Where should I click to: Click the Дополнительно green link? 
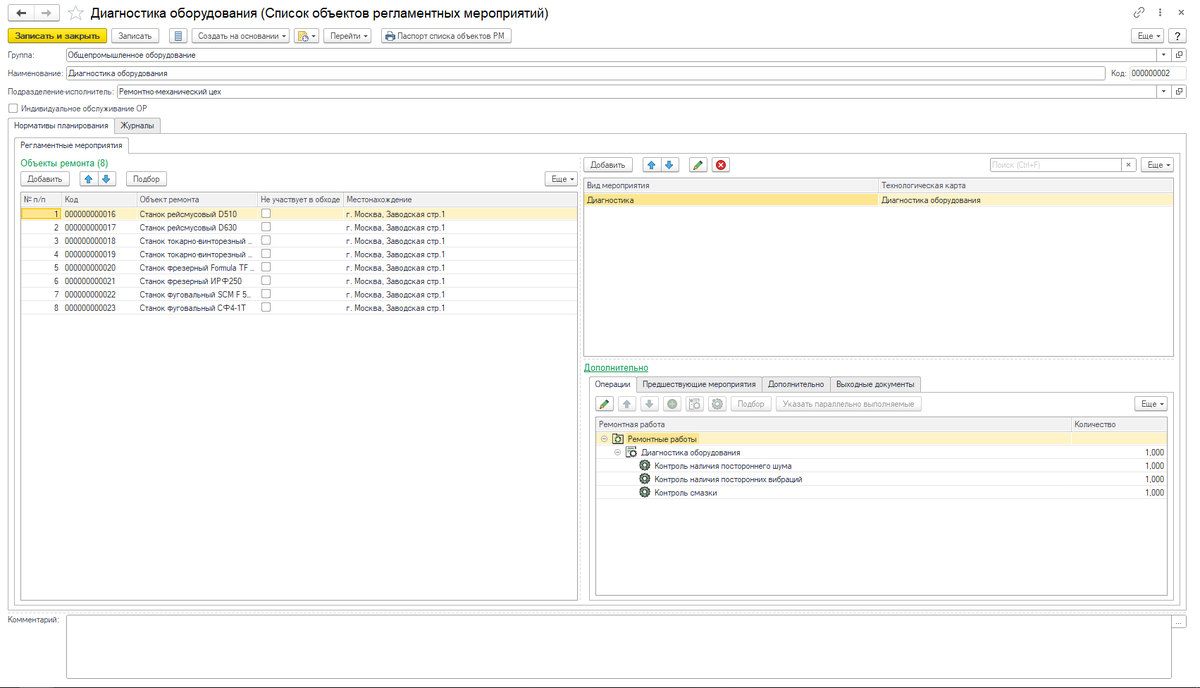615,368
